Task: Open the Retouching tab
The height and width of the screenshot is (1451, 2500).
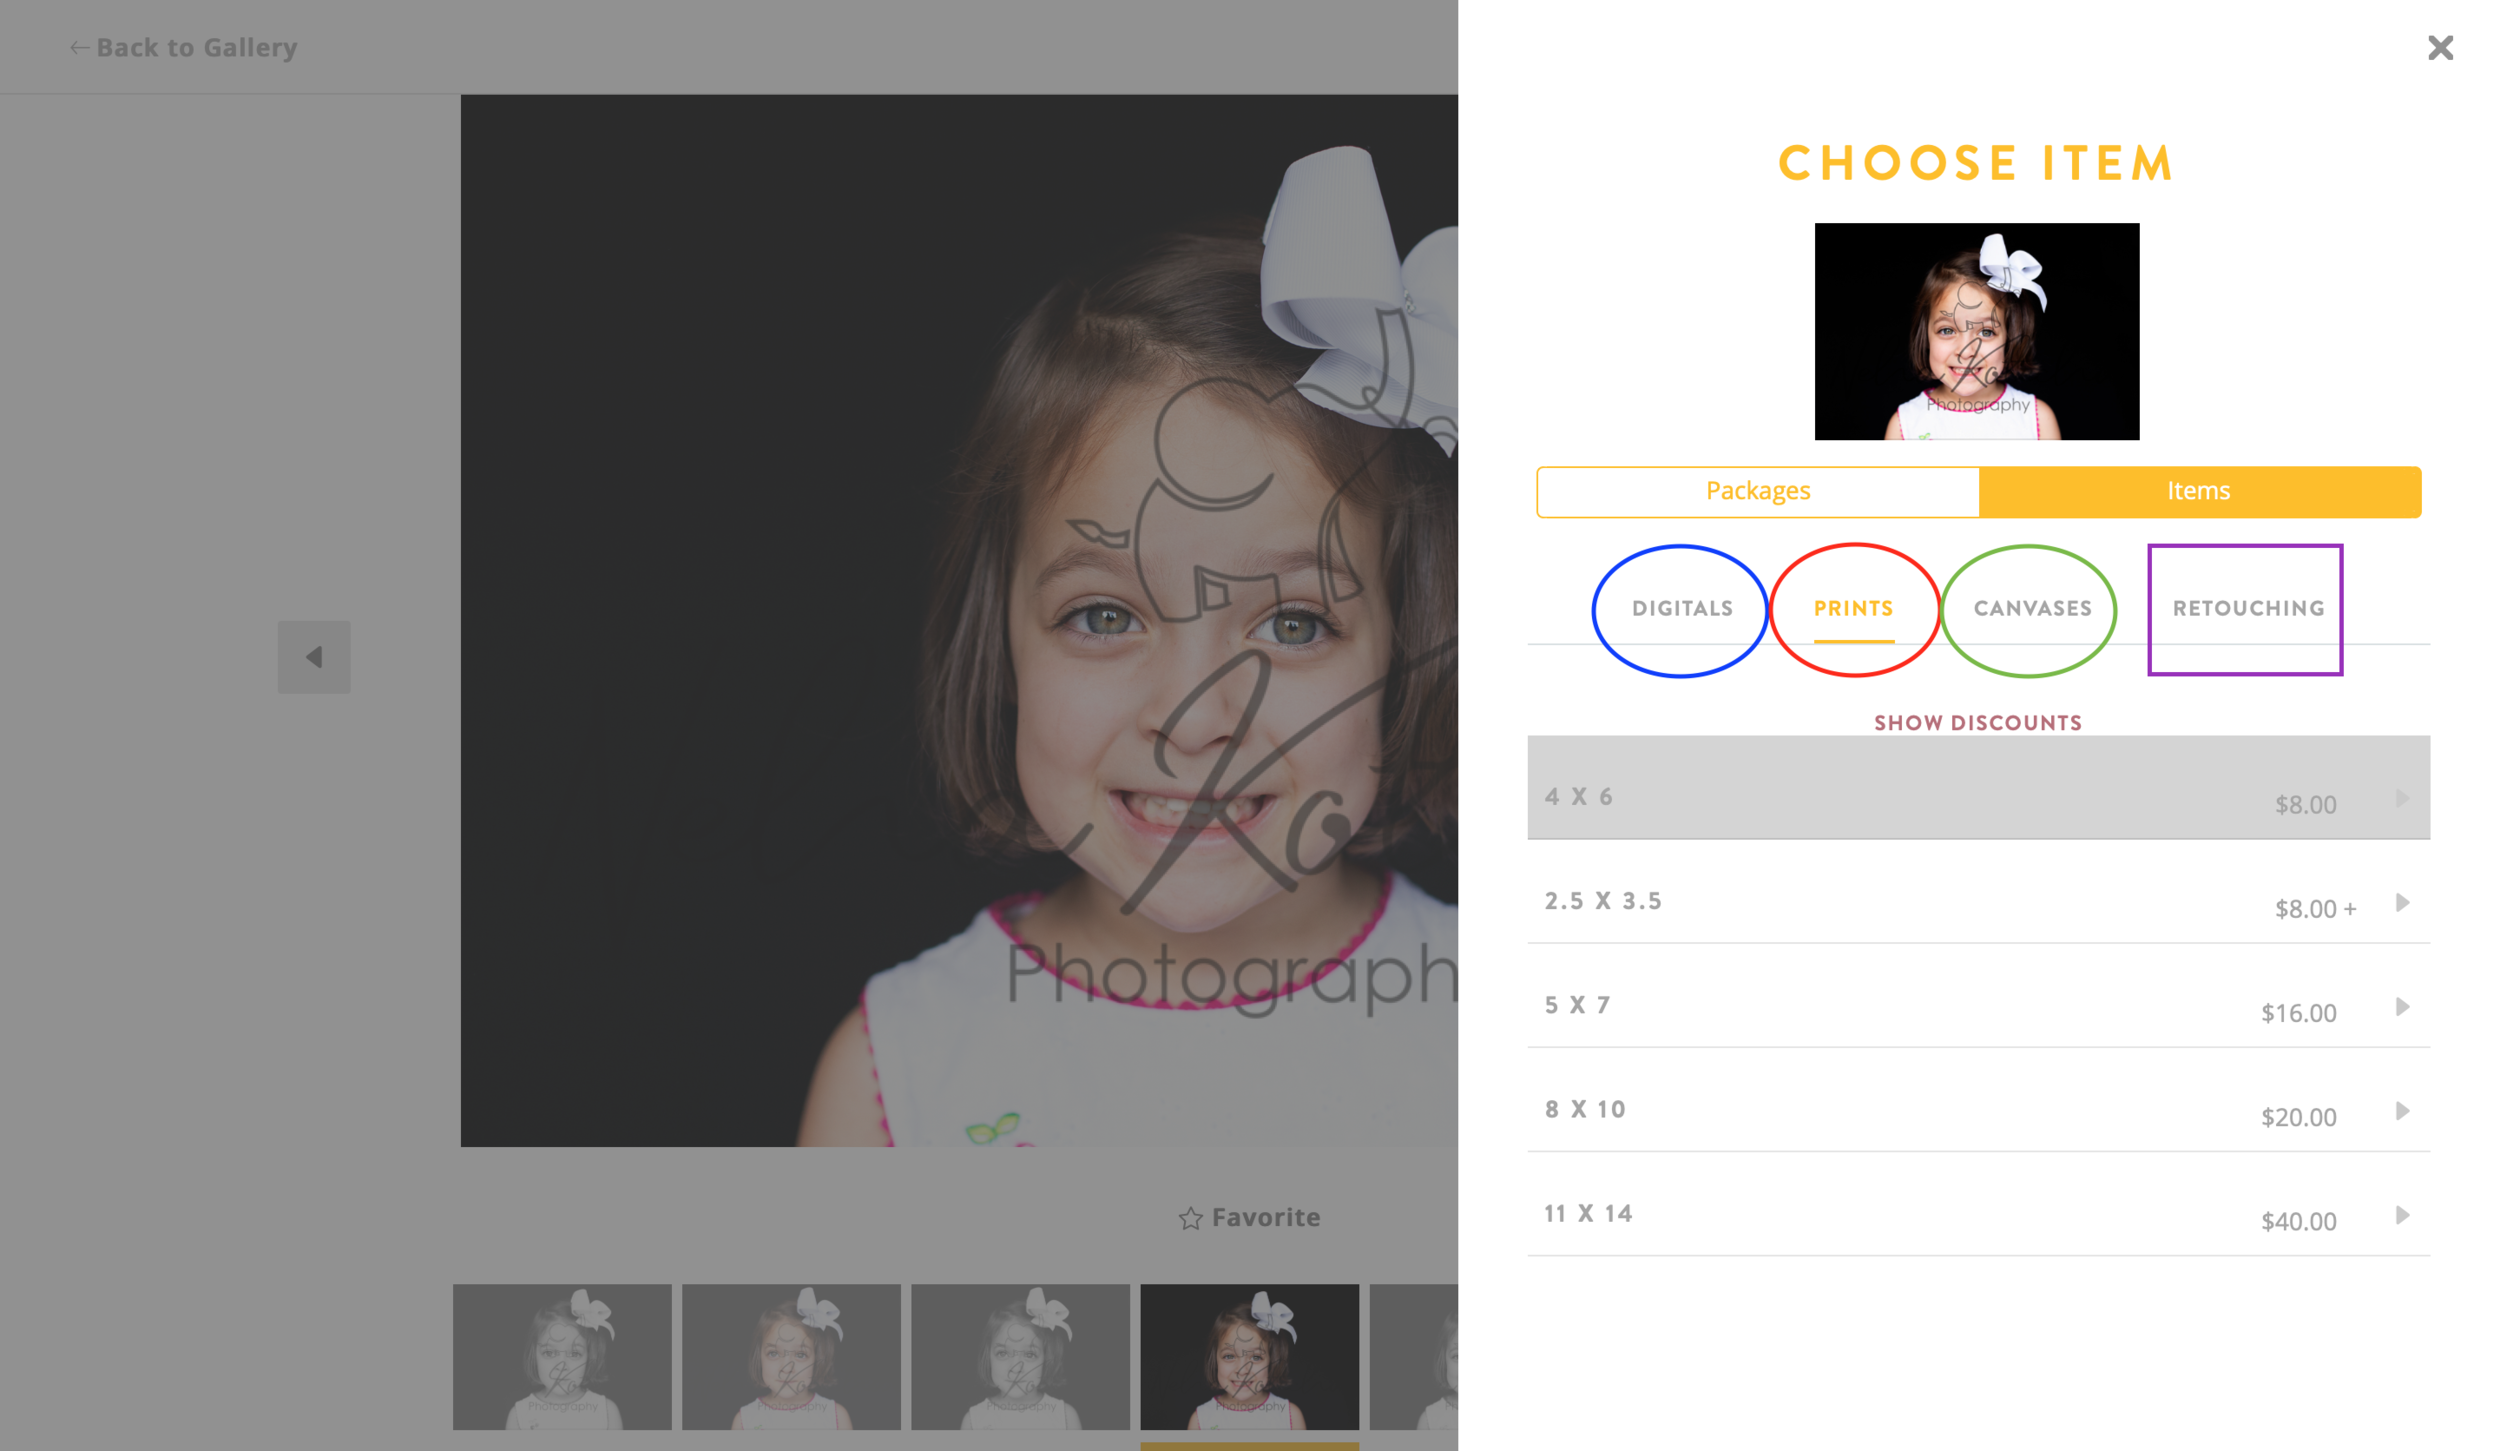Action: (x=2248, y=608)
